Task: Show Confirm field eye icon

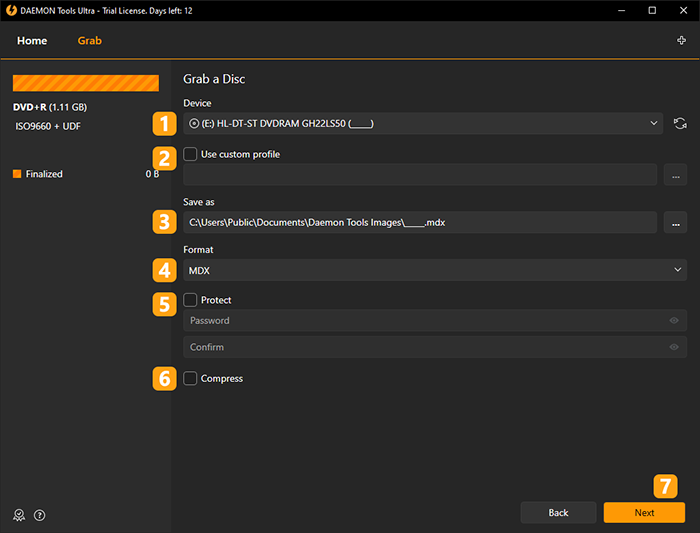Action: click(674, 347)
